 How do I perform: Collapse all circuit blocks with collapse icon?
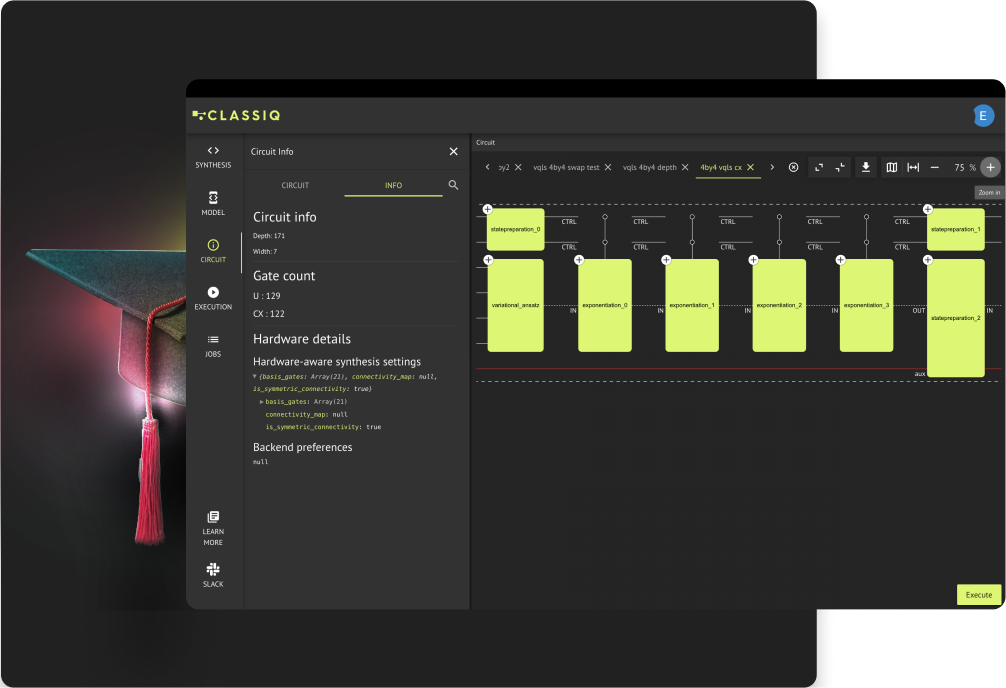point(840,167)
